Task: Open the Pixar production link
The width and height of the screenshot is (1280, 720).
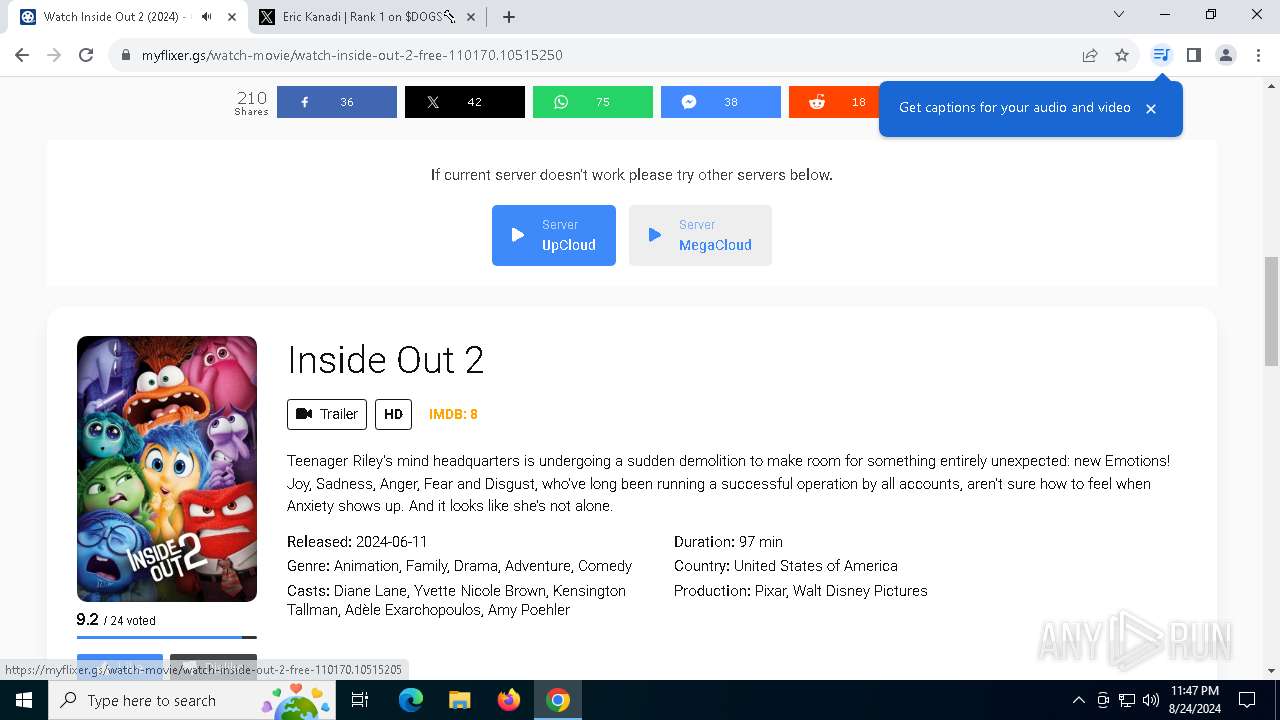Action: pos(770,591)
